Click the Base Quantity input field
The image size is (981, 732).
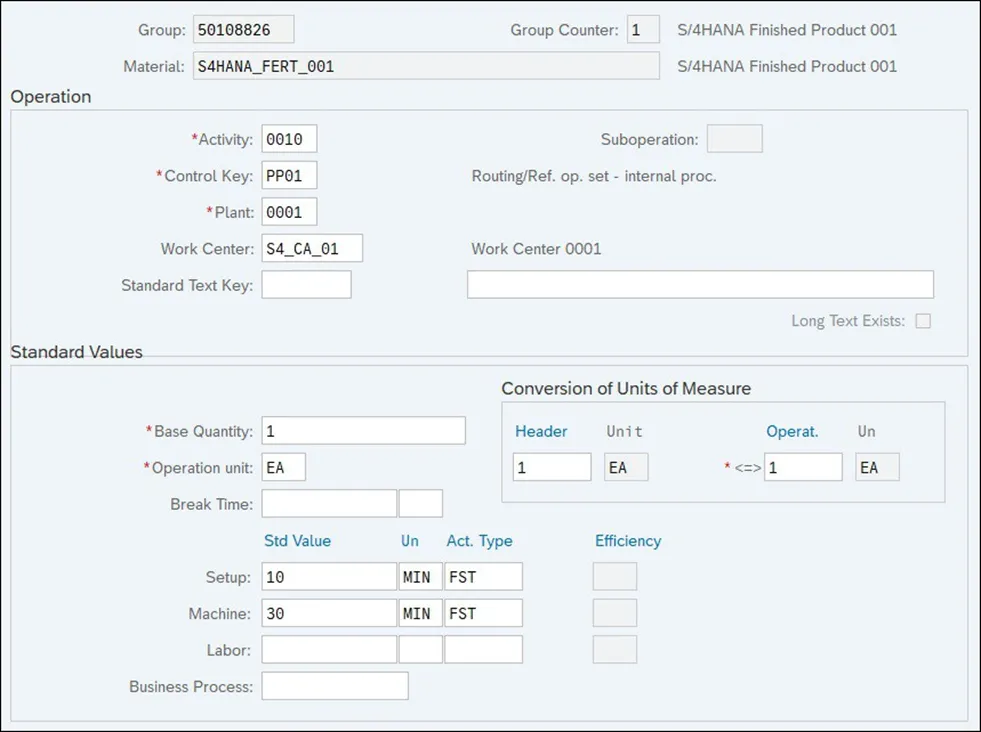coord(363,430)
